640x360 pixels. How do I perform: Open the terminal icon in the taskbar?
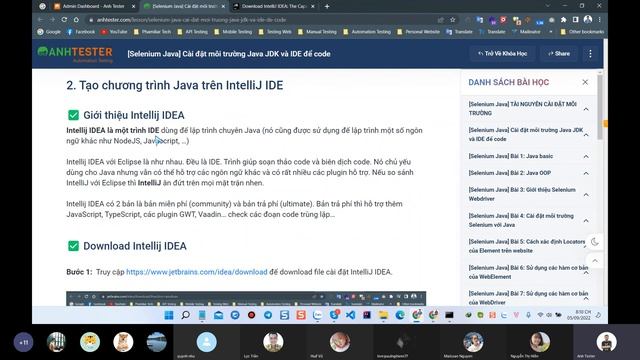[449, 315]
